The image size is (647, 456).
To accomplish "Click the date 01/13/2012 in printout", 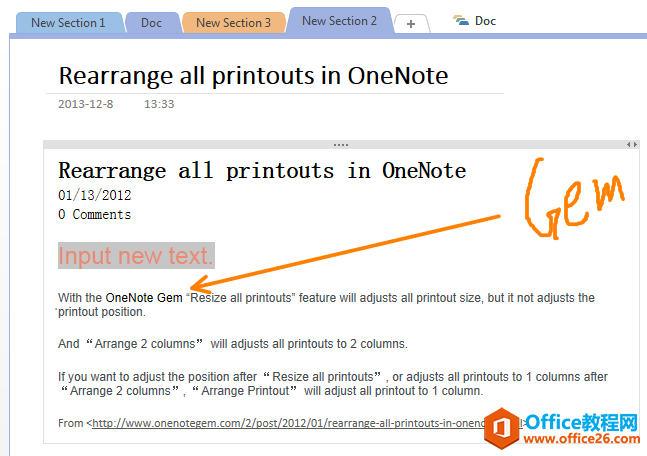I will click(94, 195).
